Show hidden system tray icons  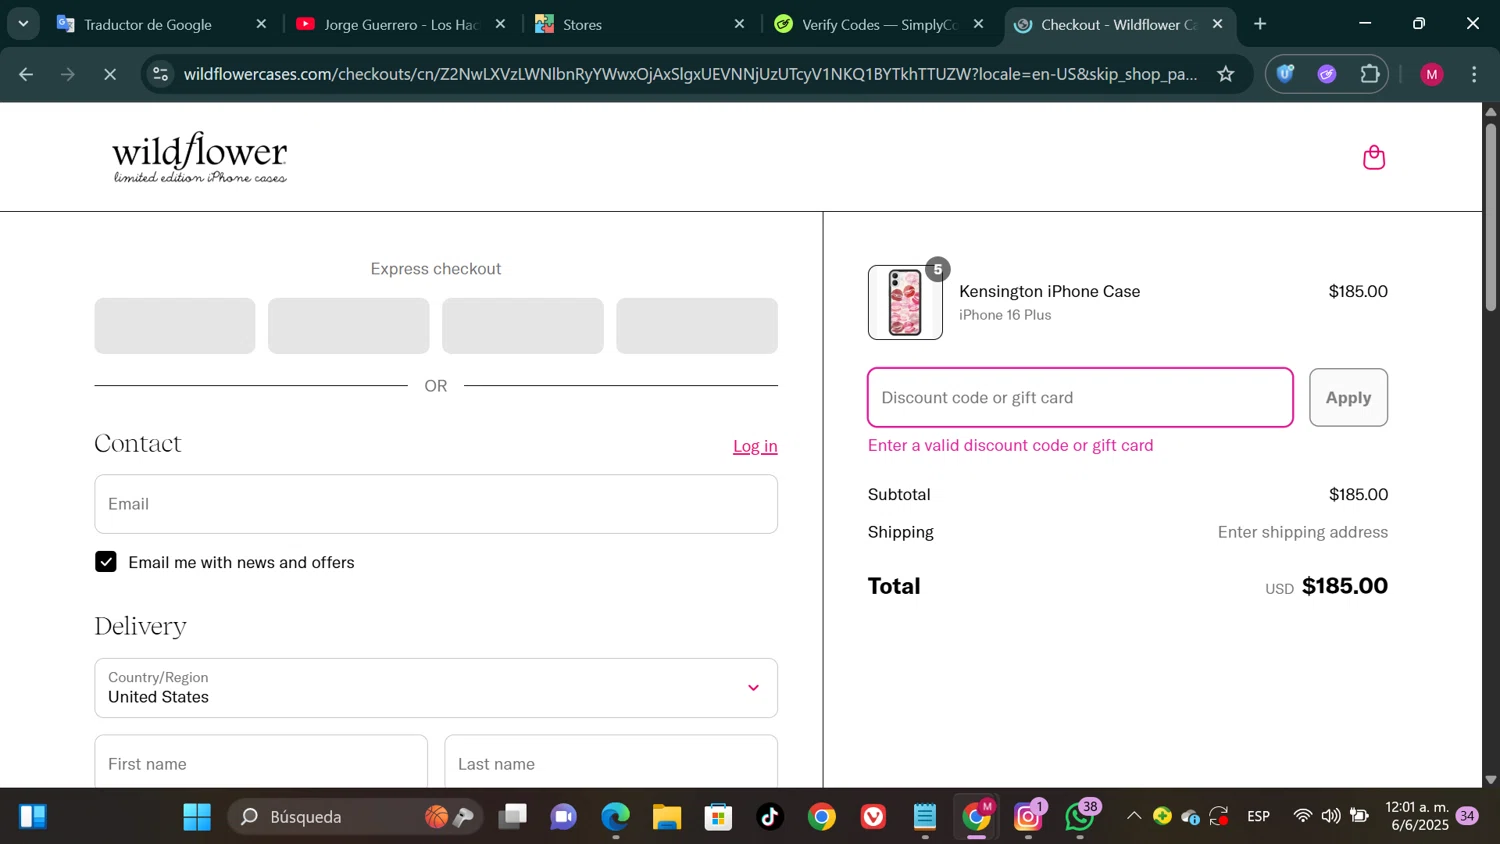click(x=1133, y=817)
